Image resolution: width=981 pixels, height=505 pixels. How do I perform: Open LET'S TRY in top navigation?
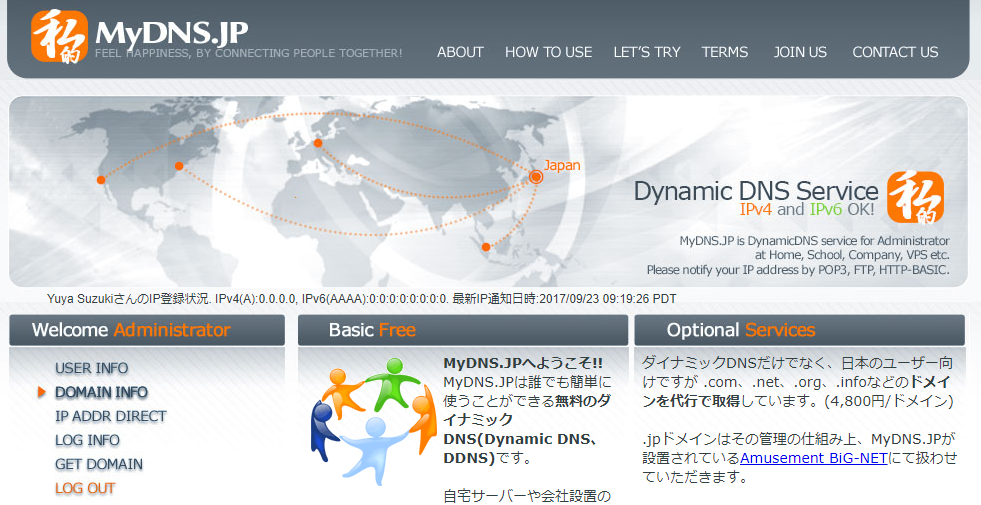click(647, 52)
